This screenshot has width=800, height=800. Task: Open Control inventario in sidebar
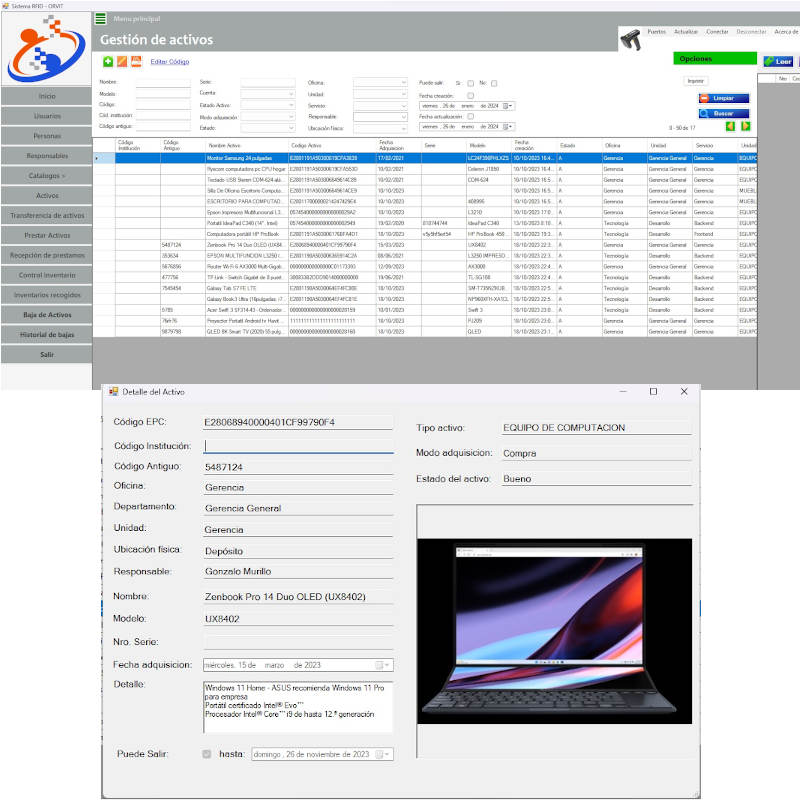click(x=47, y=276)
